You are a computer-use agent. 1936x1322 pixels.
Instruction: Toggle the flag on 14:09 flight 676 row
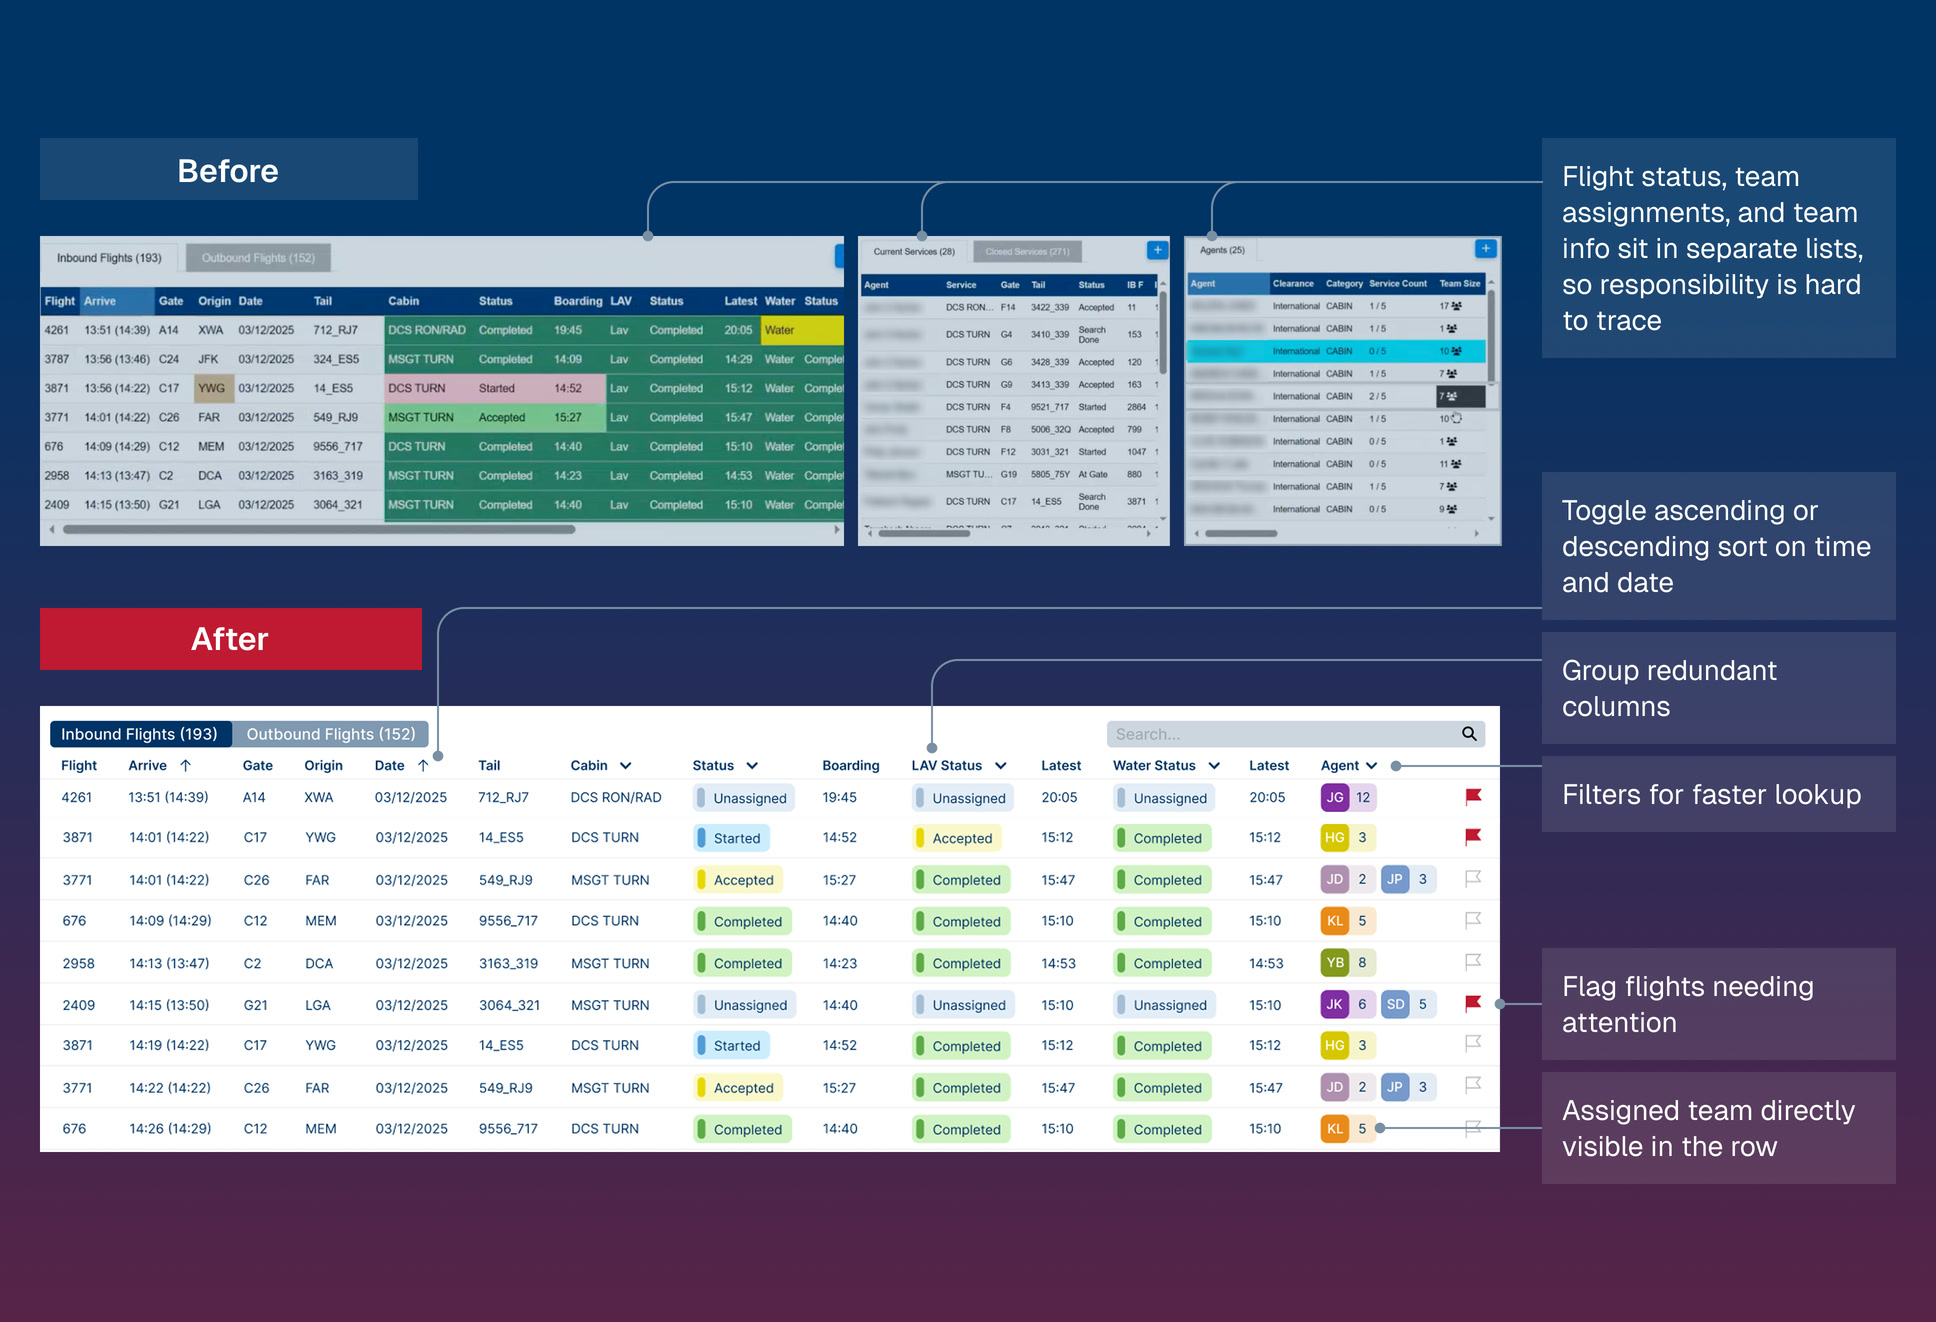coord(1473,919)
